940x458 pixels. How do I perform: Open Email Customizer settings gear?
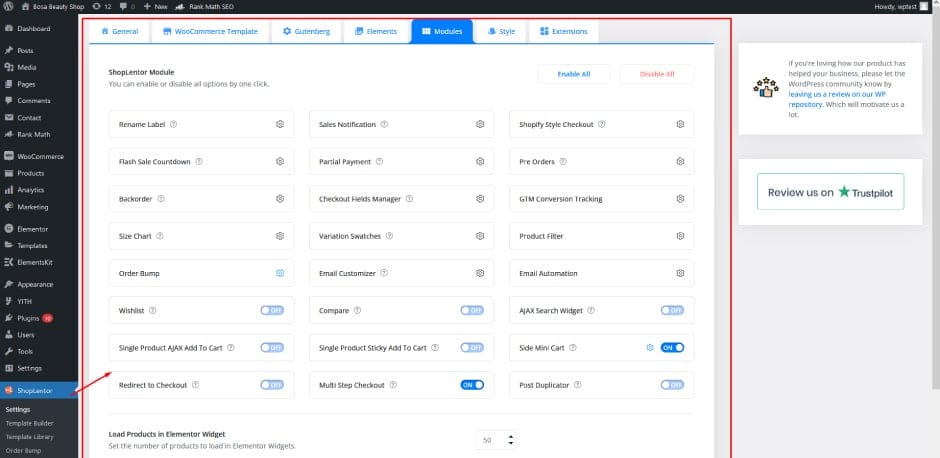click(480, 273)
